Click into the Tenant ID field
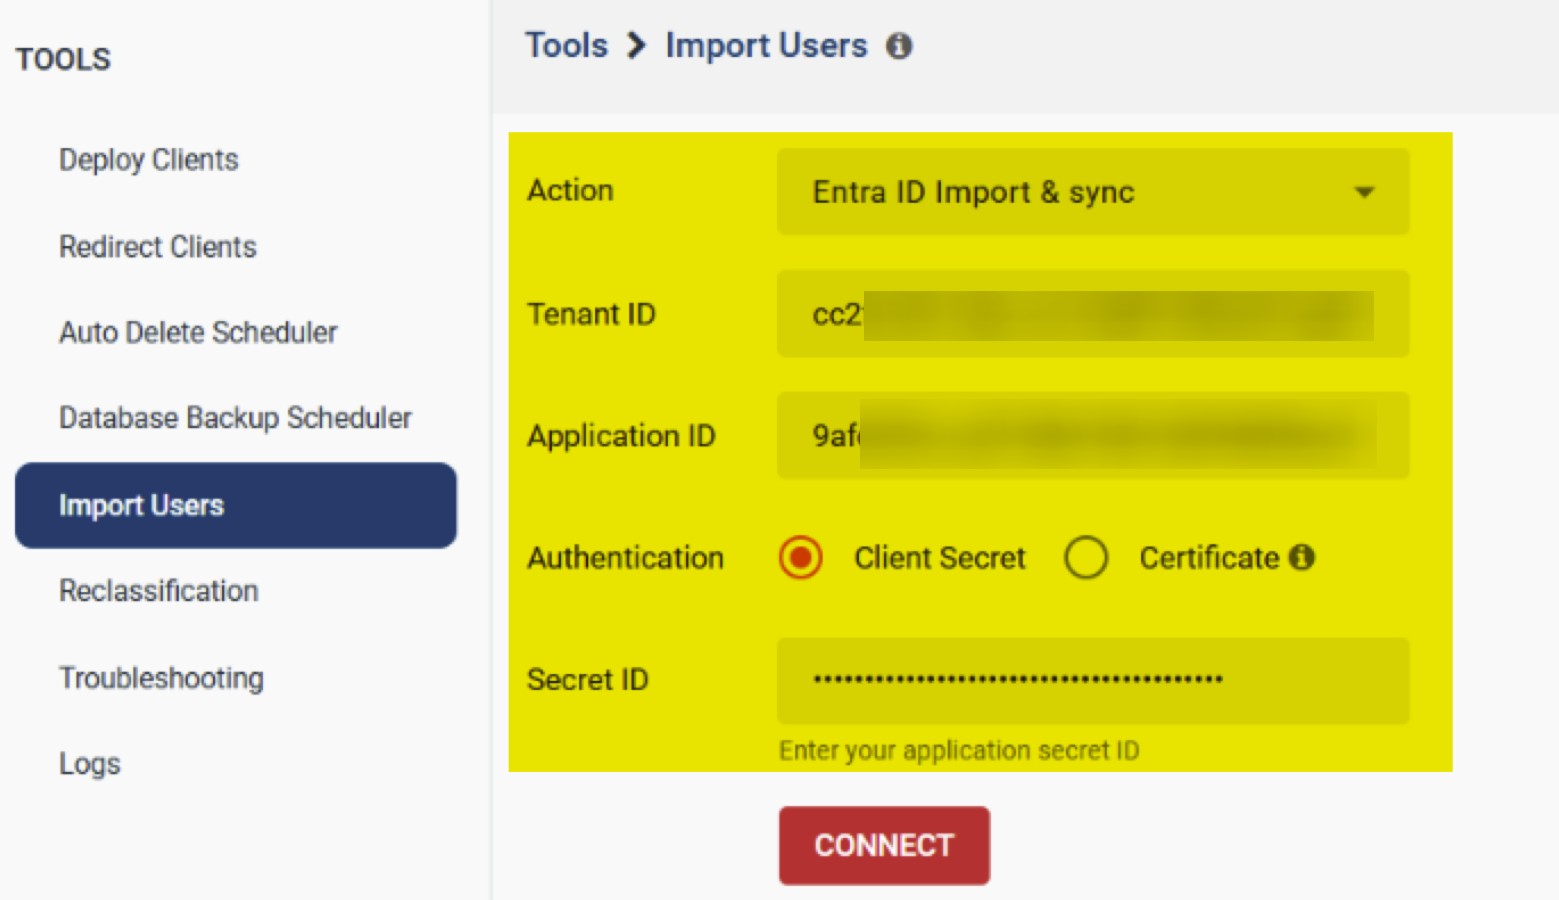 click(x=1092, y=314)
